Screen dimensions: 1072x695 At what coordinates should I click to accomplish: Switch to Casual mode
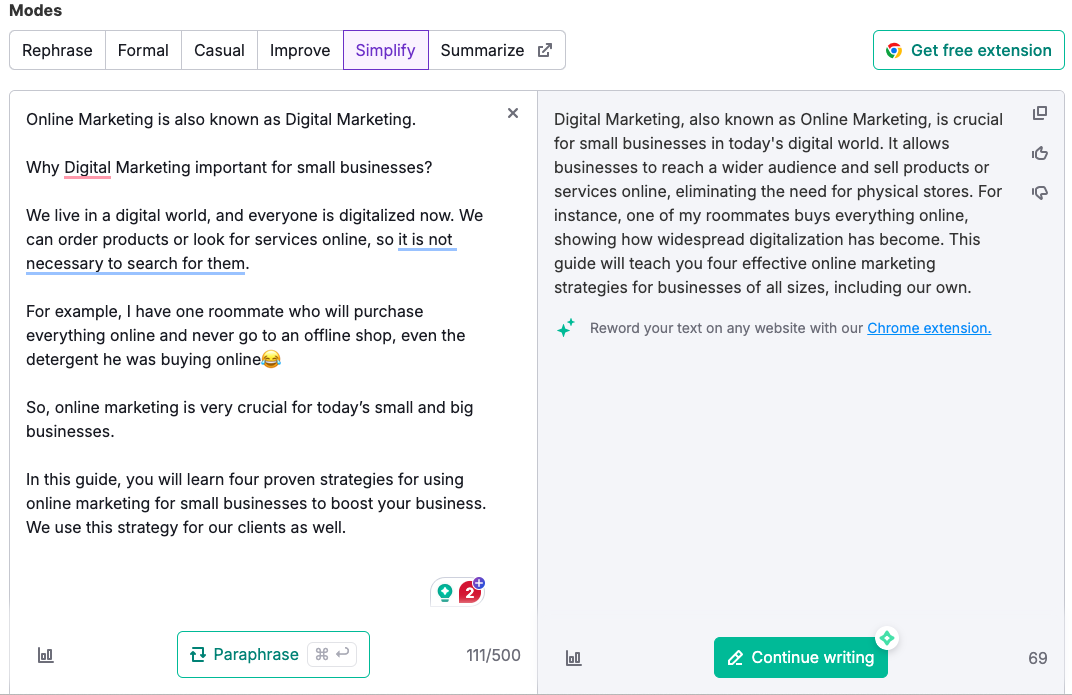coord(219,49)
